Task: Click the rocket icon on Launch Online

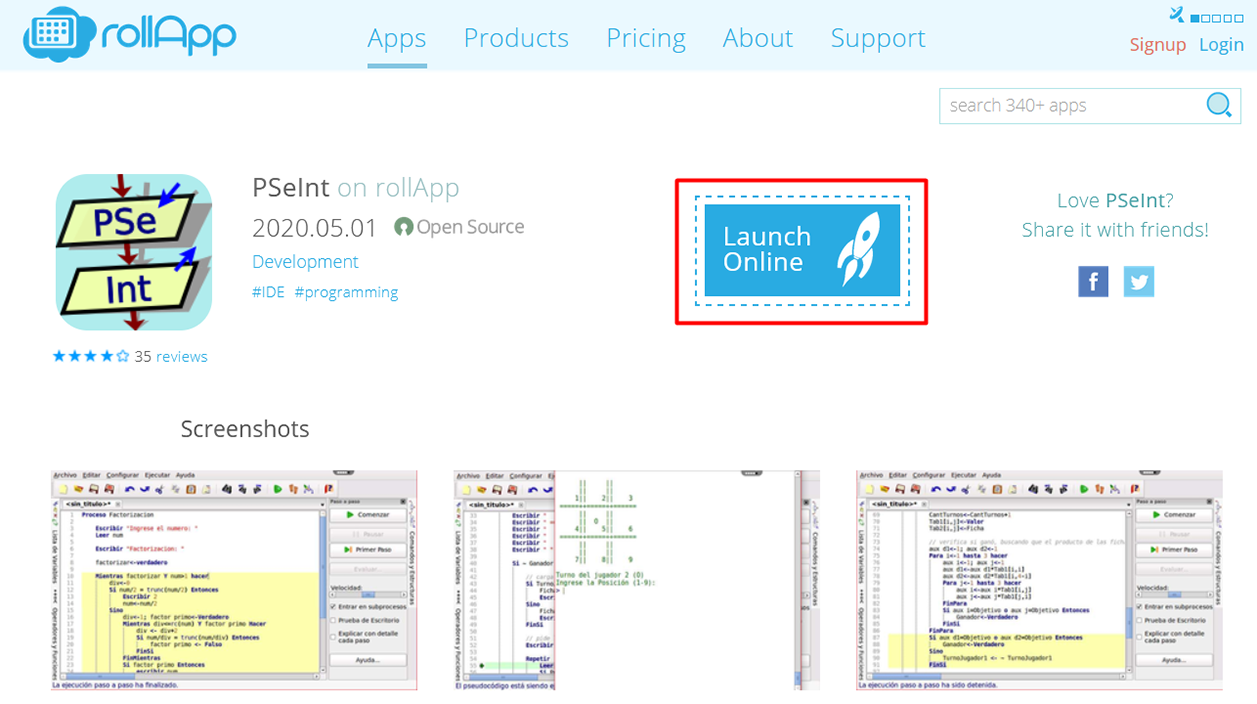Action: [x=858, y=249]
